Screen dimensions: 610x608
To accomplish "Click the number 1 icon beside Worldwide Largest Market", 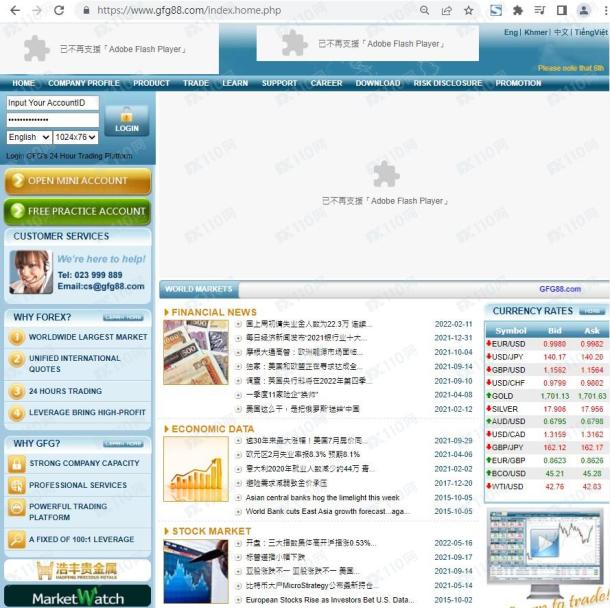I will (17, 337).
